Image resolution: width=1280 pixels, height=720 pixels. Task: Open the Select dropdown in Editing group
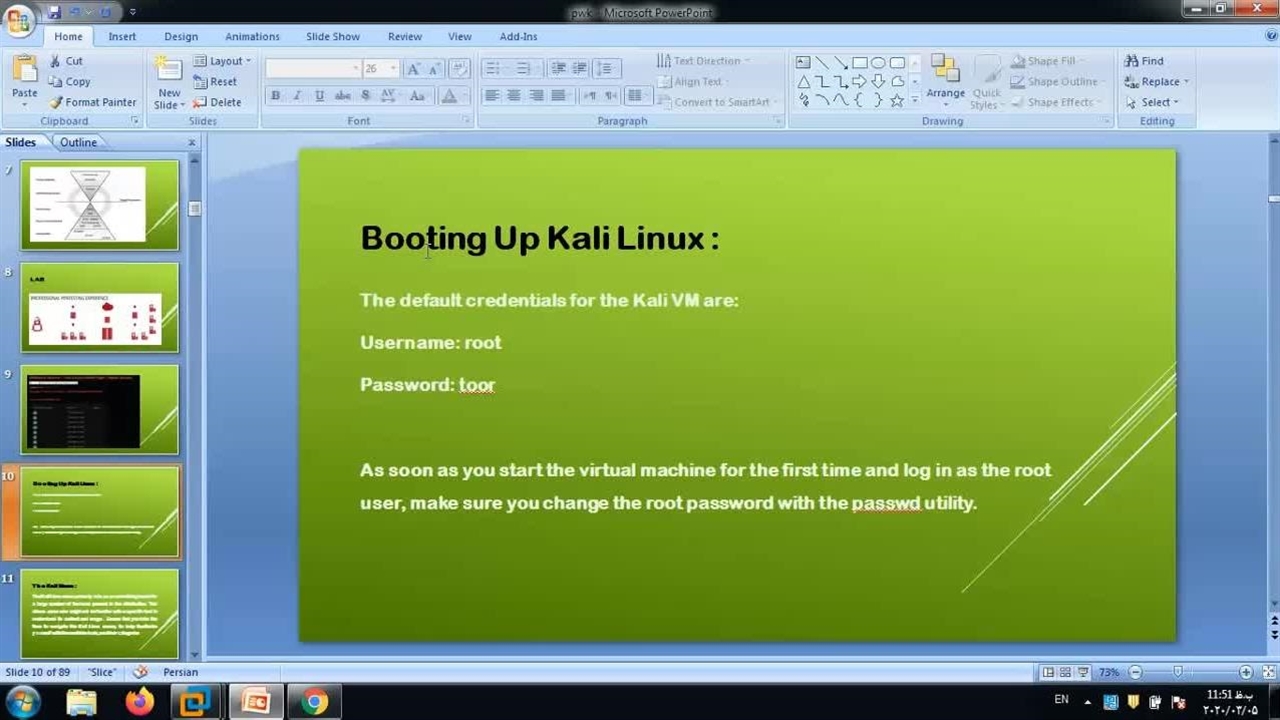[x=1157, y=102]
